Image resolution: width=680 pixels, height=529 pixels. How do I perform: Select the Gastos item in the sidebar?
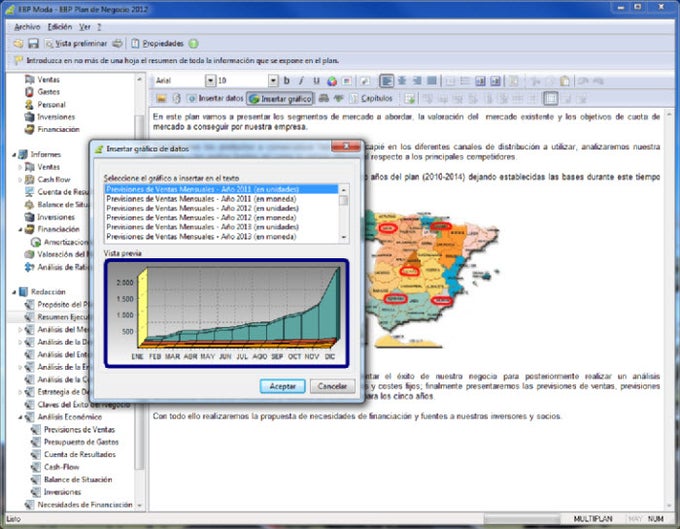(49, 92)
